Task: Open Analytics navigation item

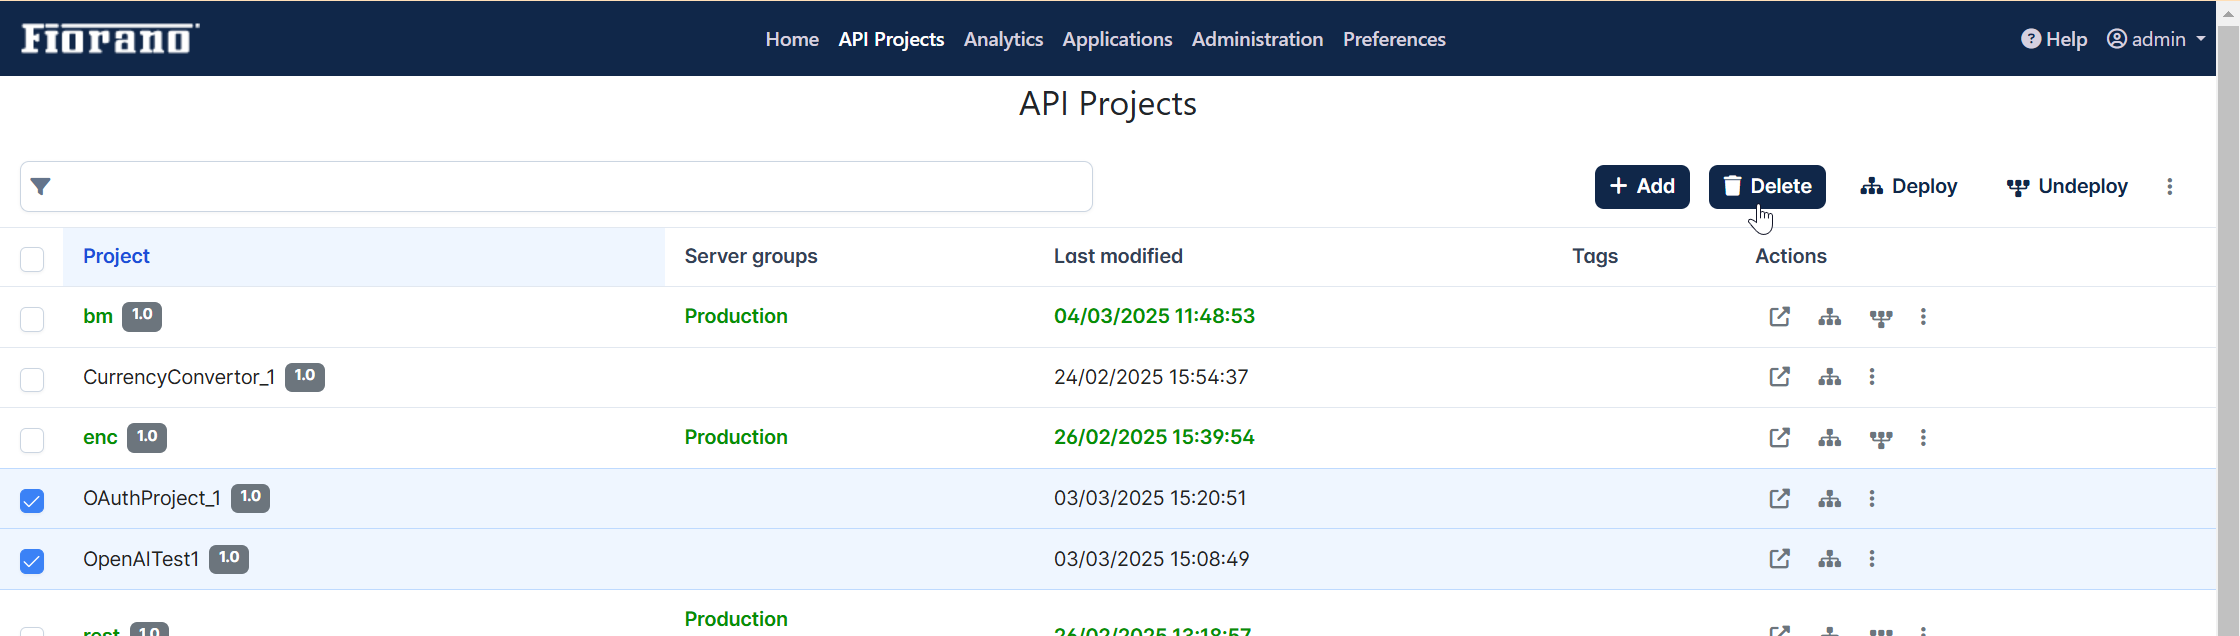Action: click(x=1003, y=39)
